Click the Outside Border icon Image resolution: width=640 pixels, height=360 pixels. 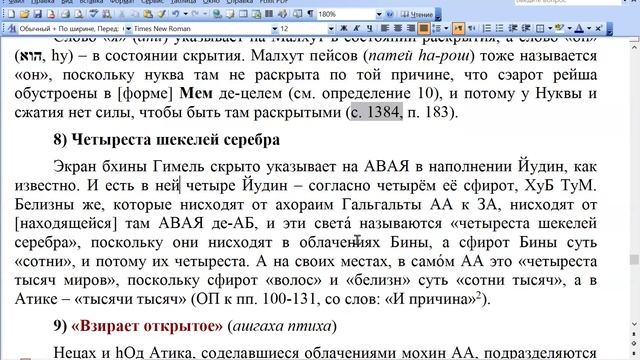pyautogui.click(x=540, y=29)
